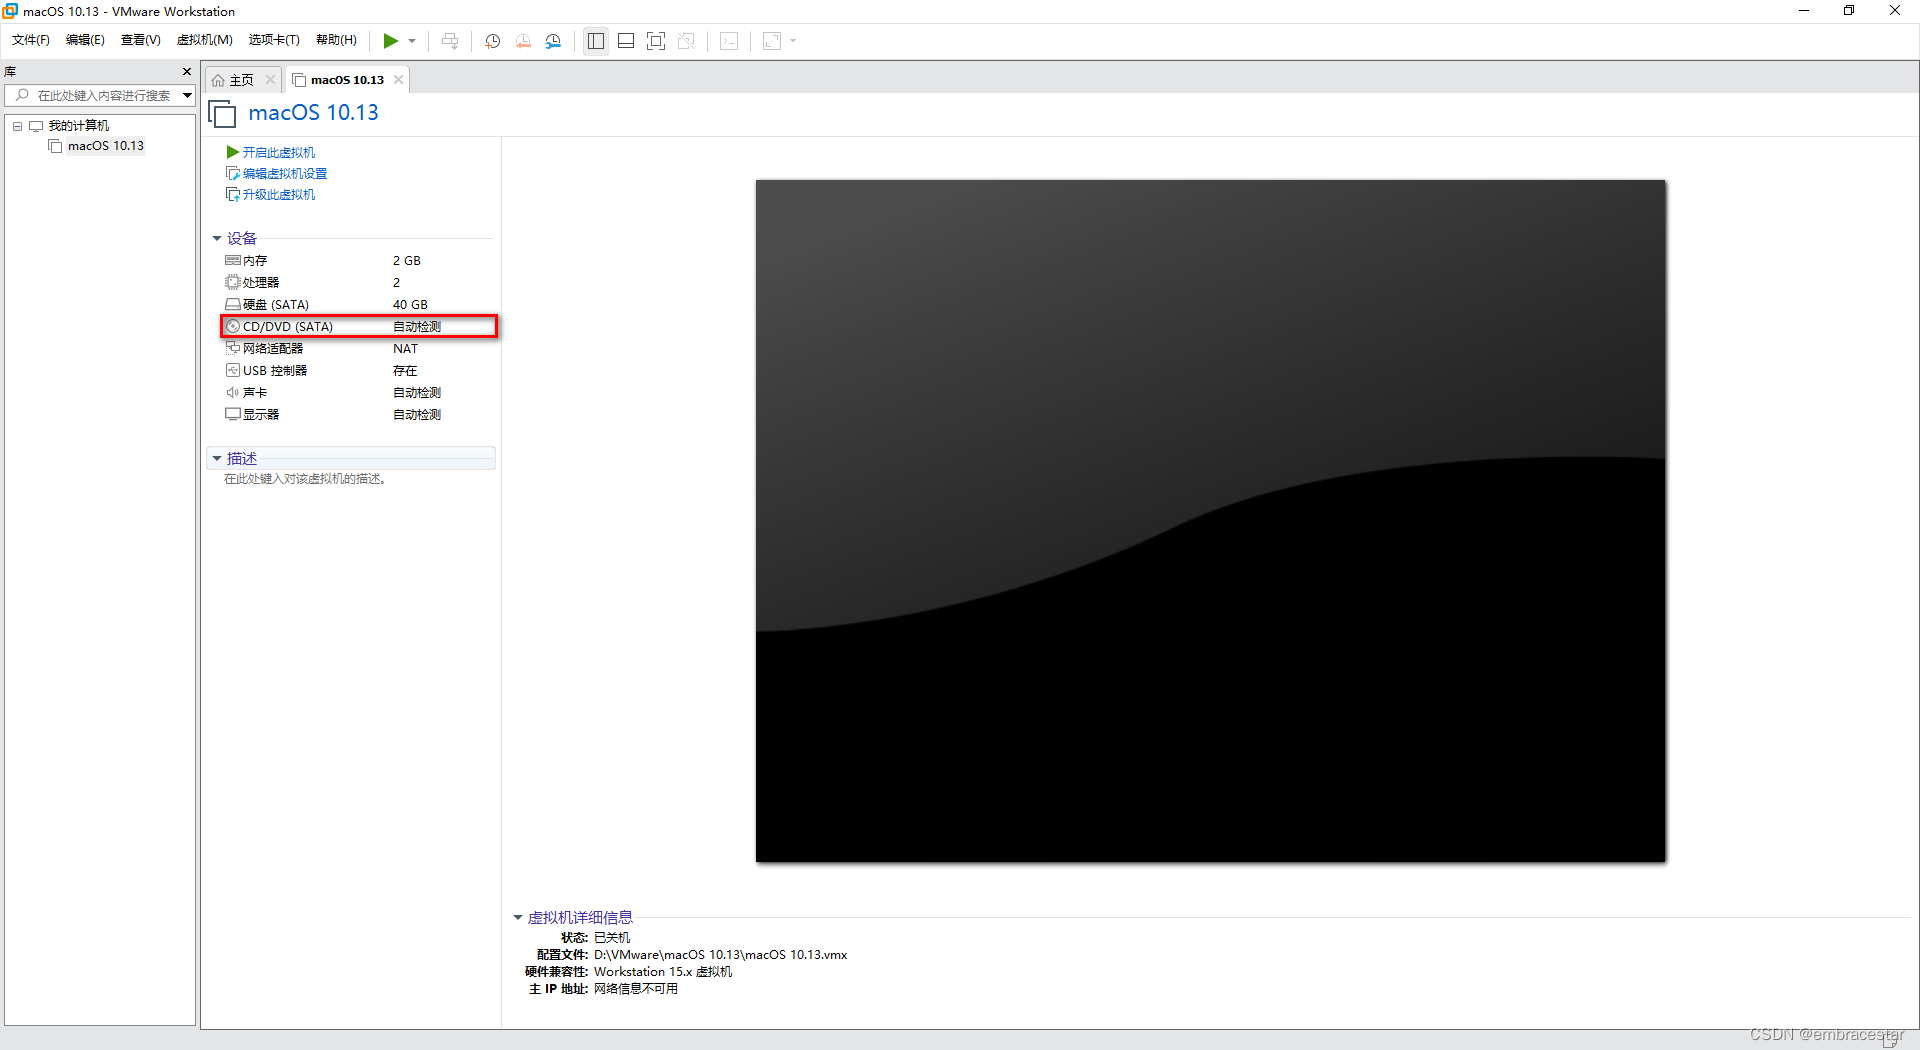This screenshot has width=1920, height=1050.
Task: Open the 文件(F) menu
Action: coord(31,40)
